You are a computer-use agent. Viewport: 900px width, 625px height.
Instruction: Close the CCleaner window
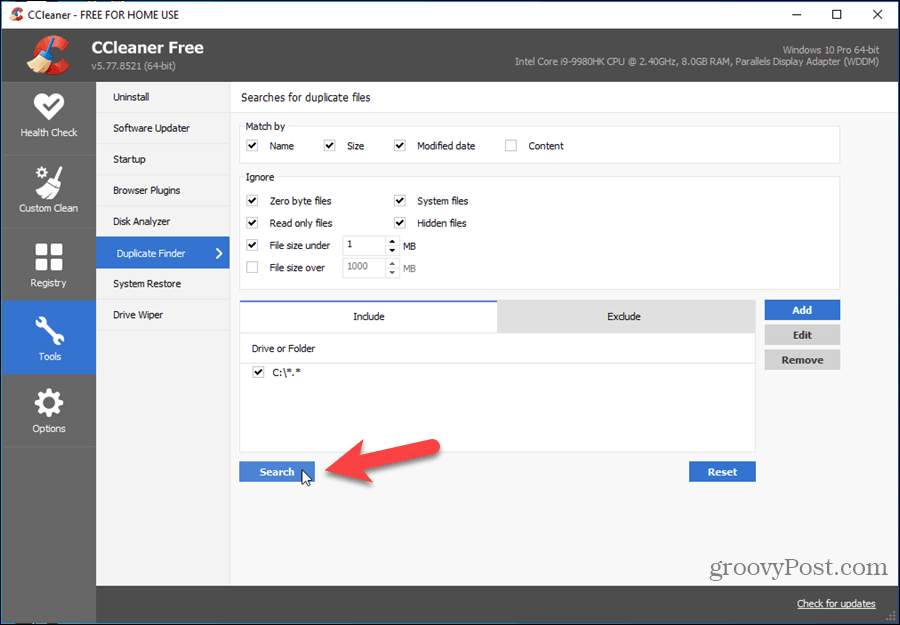point(878,14)
